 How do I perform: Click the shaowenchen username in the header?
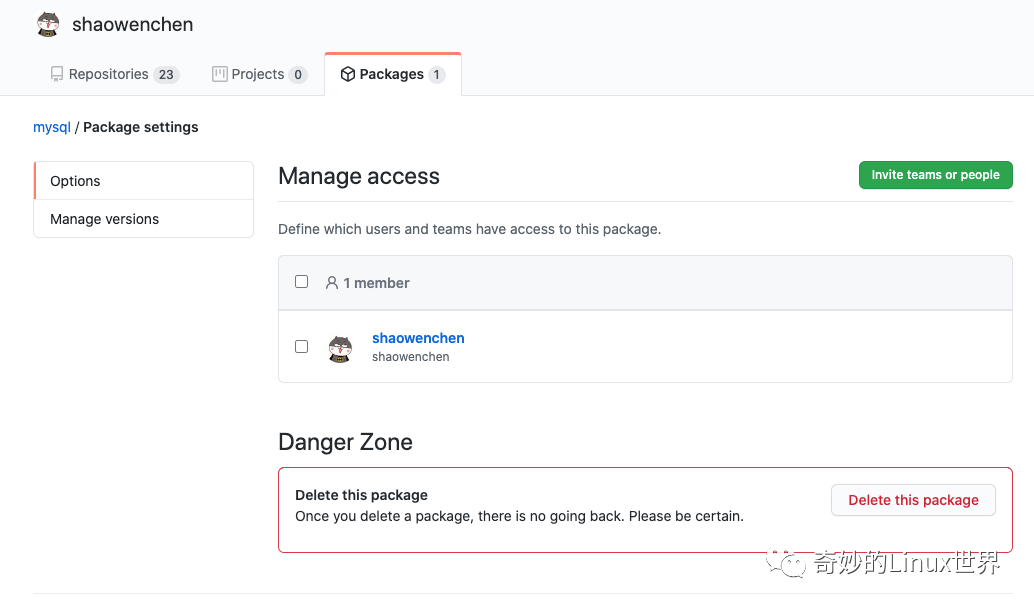[x=132, y=24]
